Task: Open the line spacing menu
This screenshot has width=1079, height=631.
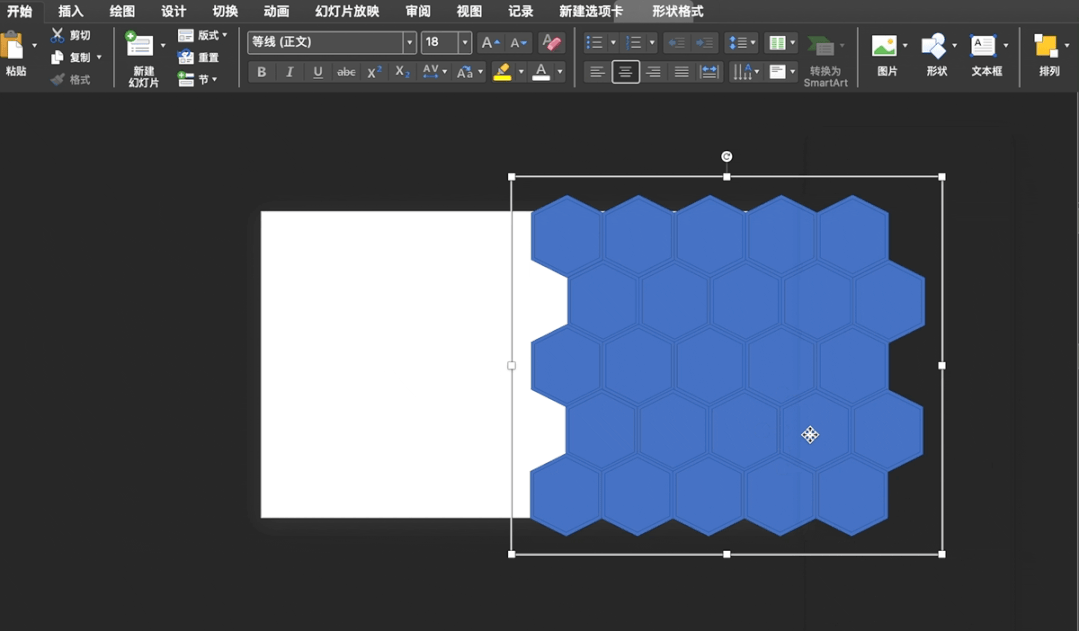Action: (741, 43)
